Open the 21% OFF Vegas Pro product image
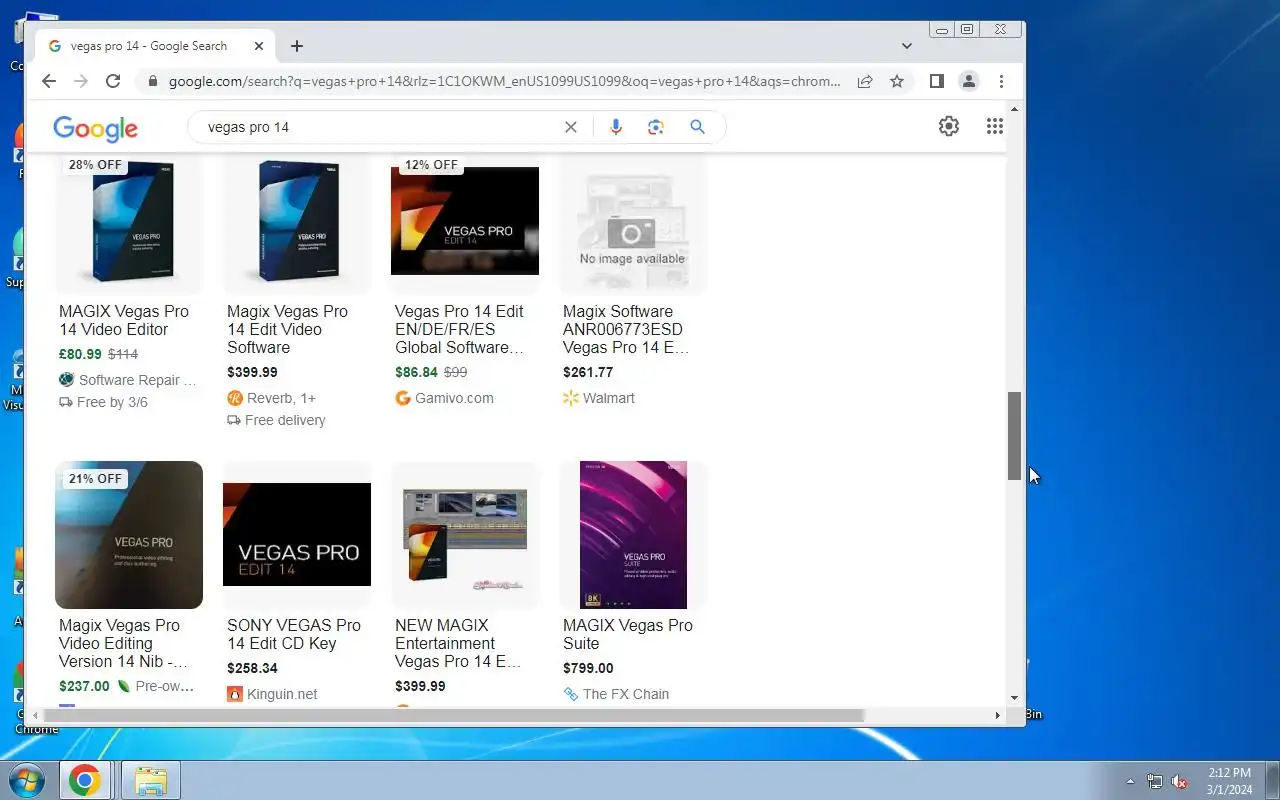Image resolution: width=1280 pixels, height=800 pixels. pos(129,535)
